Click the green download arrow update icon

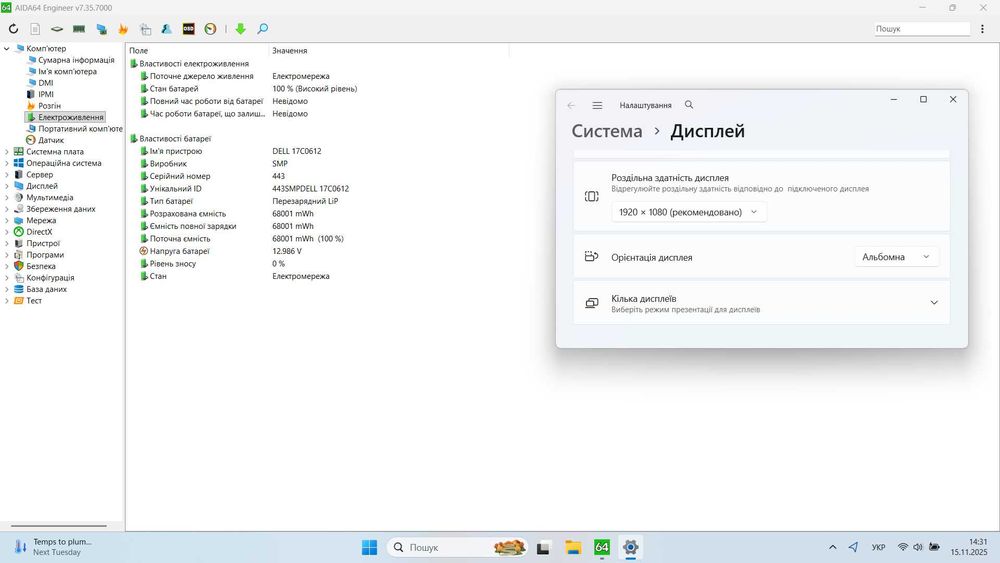(x=240, y=29)
